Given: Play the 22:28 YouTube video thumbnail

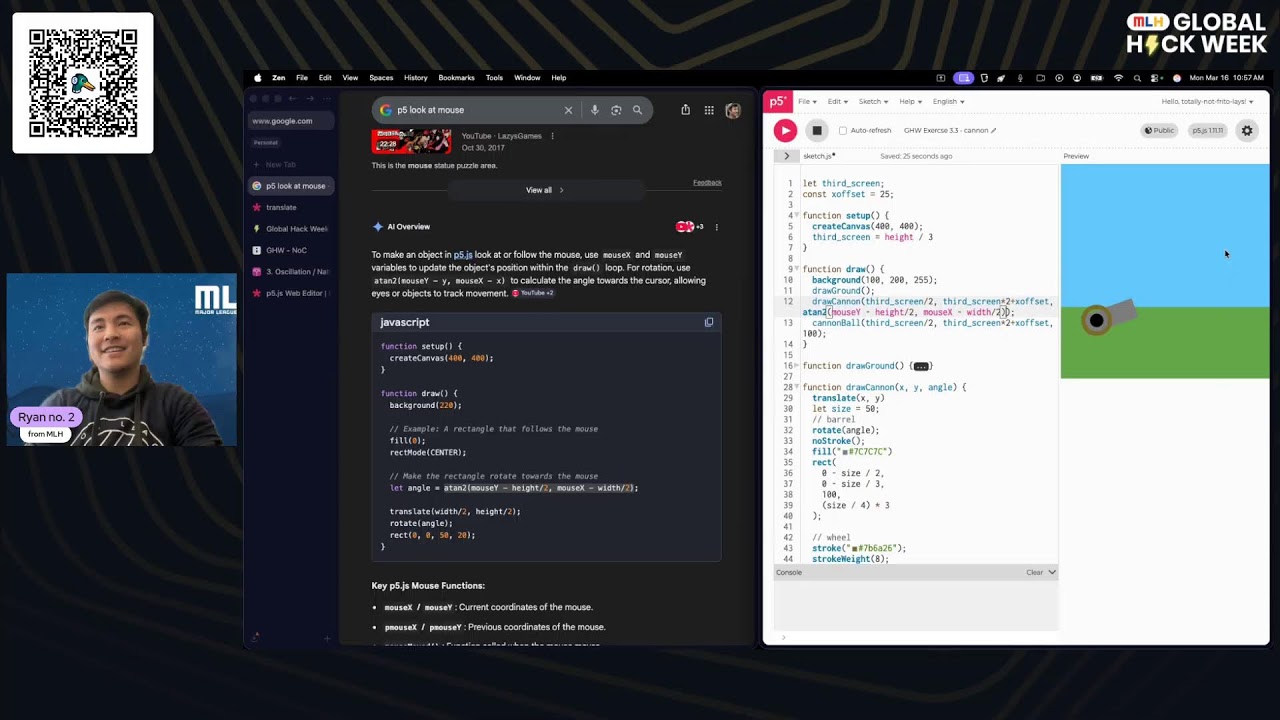Looking at the screenshot, I should pos(411,140).
